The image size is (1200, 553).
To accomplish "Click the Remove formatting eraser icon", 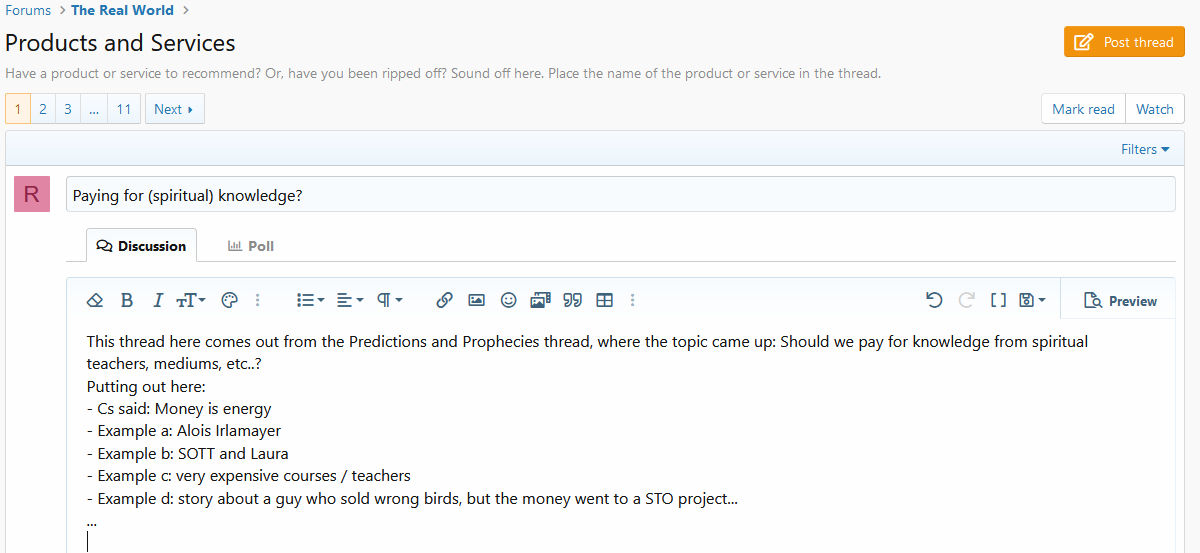I will (x=95, y=300).
